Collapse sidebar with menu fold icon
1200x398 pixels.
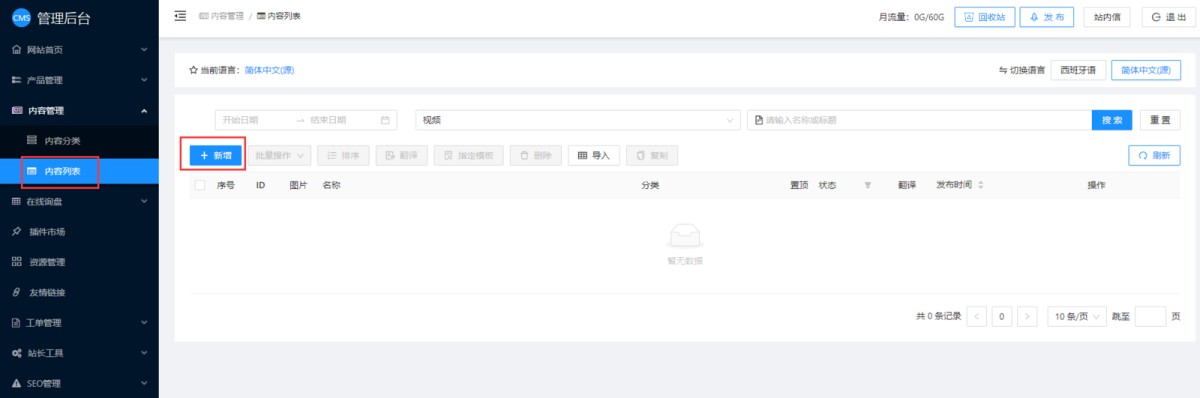point(180,16)
